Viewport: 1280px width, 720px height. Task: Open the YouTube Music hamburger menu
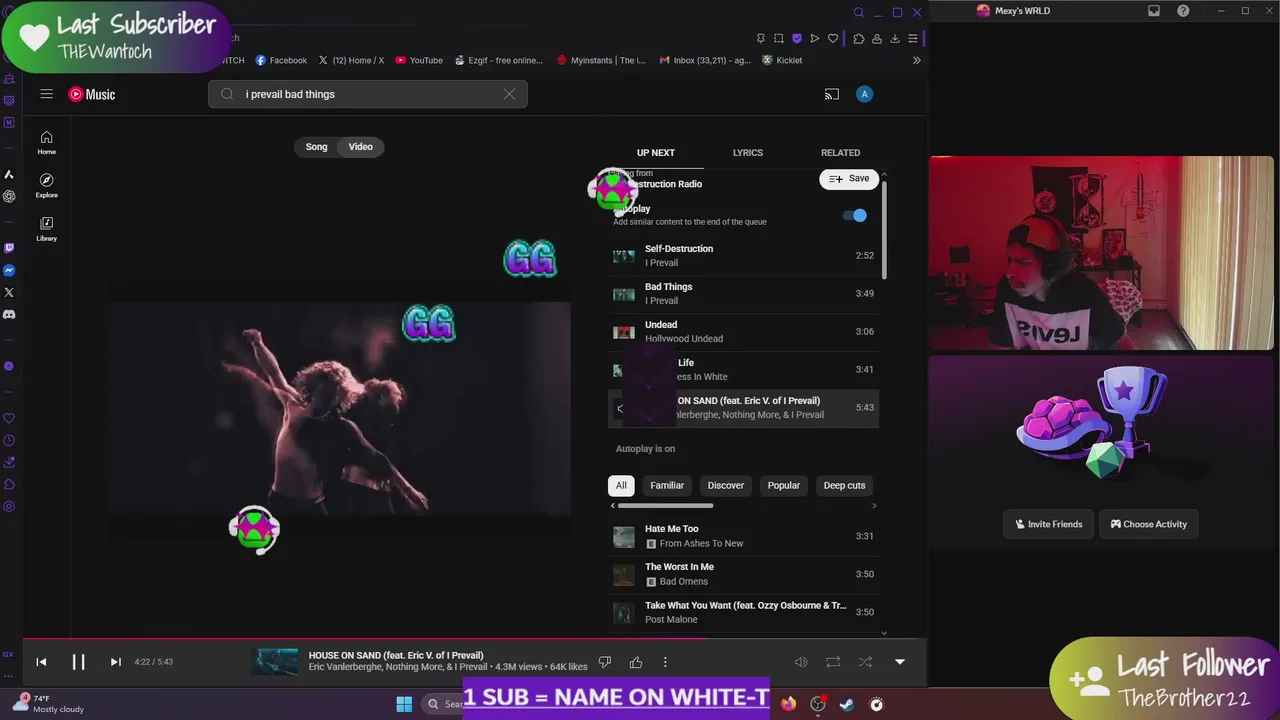pyautogui.click(x=46, y=94)
